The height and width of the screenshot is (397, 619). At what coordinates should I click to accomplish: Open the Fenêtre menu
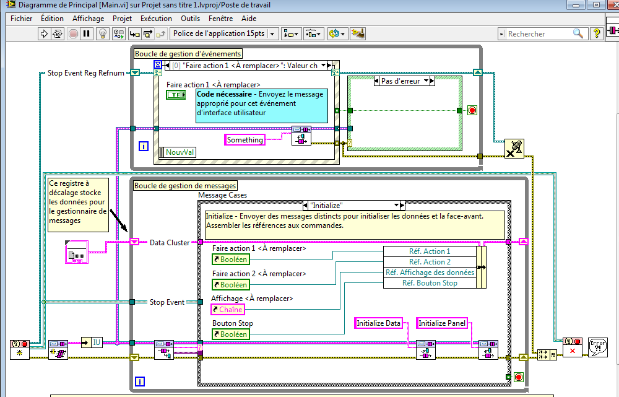pyautogui.click(x=221, y=19)
